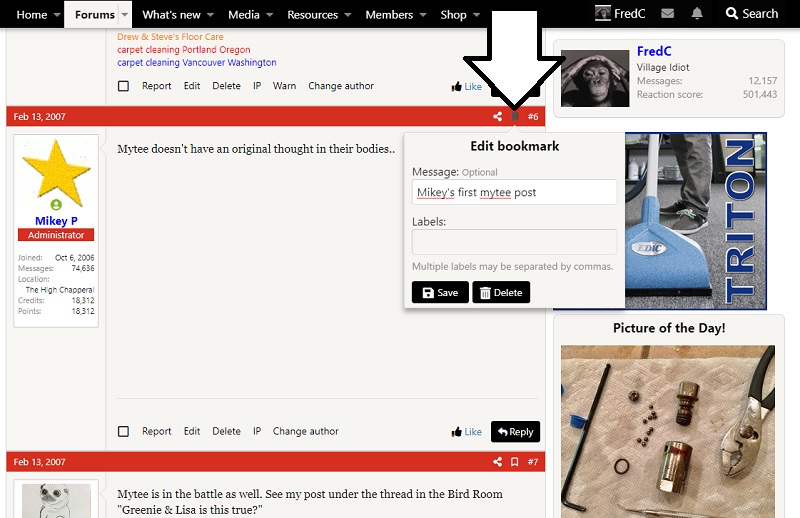Tick the select checkbox above post #6

(124, 86)
